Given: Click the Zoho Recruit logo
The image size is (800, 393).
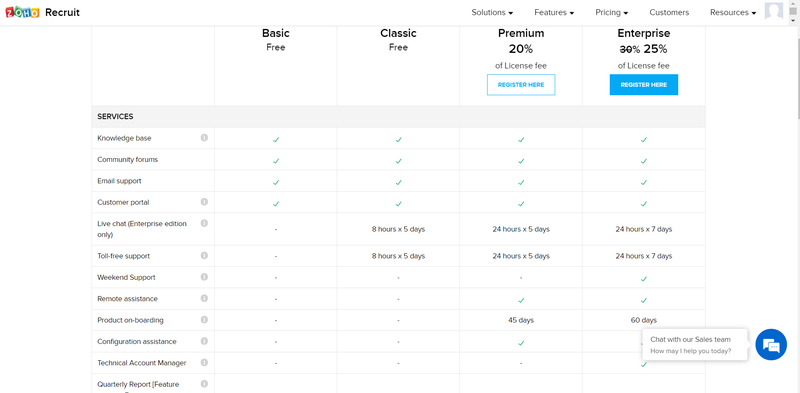Looking at the screenshot, I should 42,13.
